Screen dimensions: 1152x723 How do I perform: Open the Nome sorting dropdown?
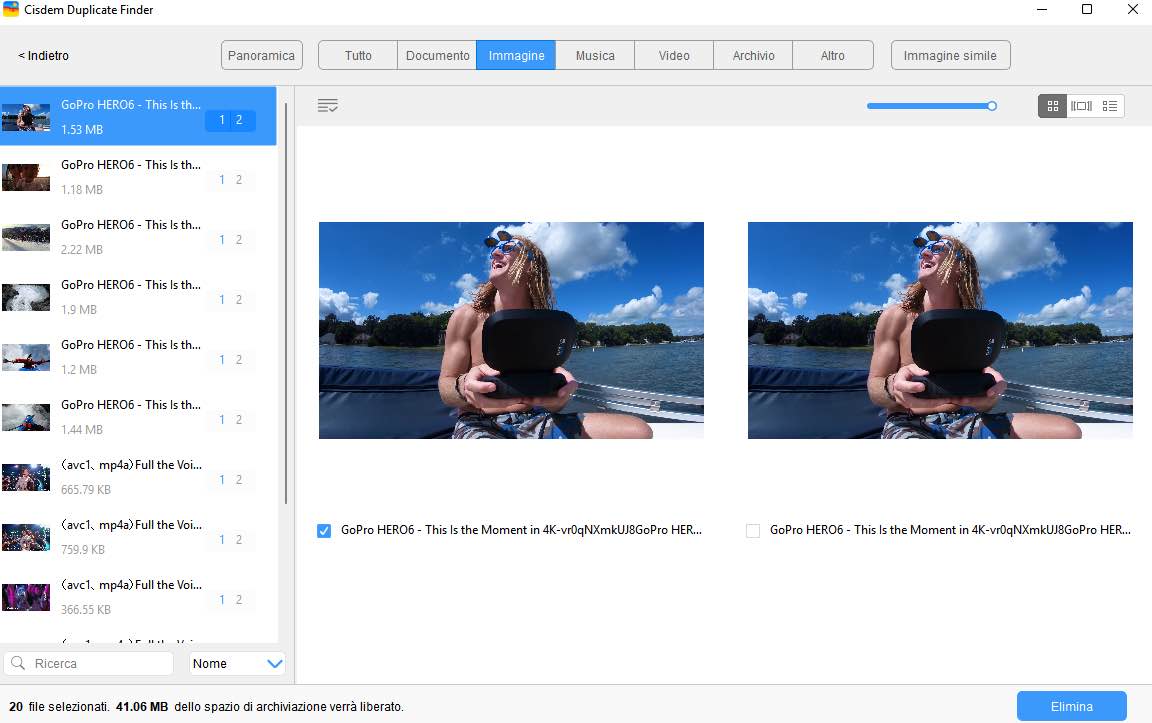pyautogui.click(x=237, y=663)
